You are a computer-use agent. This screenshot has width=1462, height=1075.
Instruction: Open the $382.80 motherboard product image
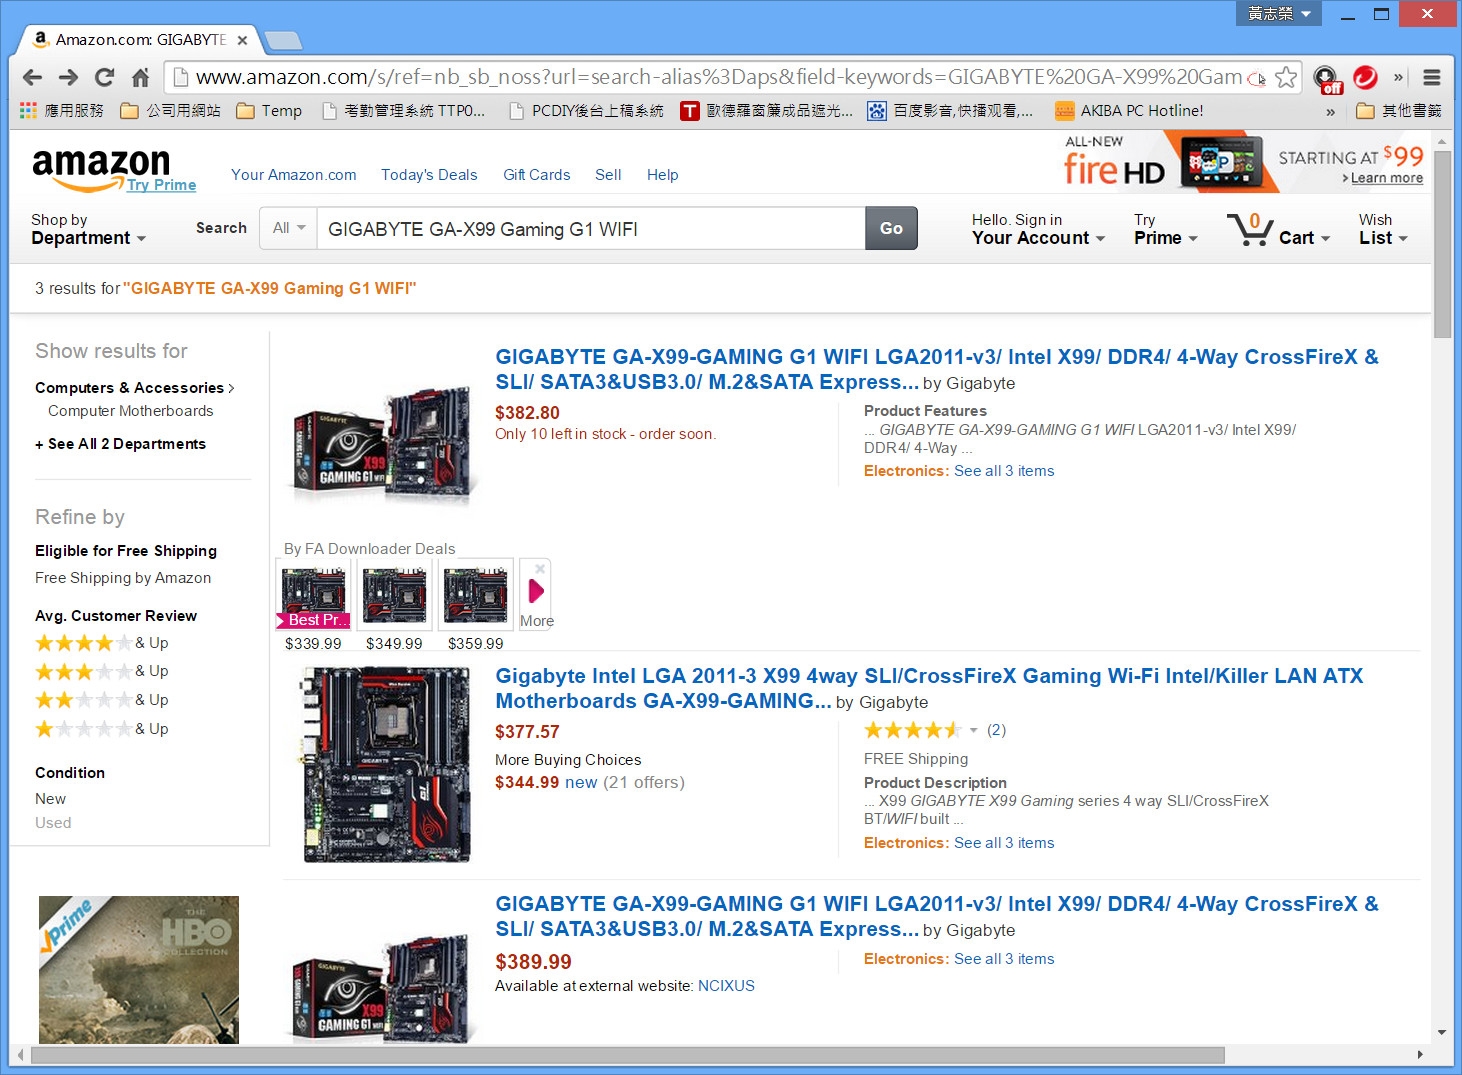[382, 444]
